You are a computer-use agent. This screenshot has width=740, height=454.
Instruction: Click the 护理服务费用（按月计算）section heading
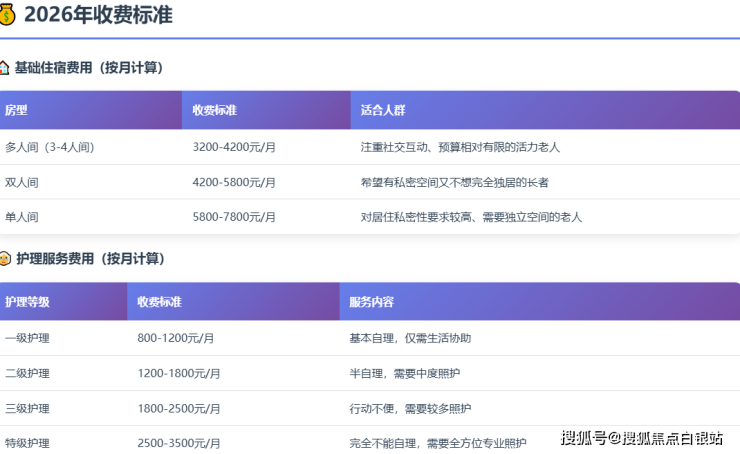pos(90,259)
